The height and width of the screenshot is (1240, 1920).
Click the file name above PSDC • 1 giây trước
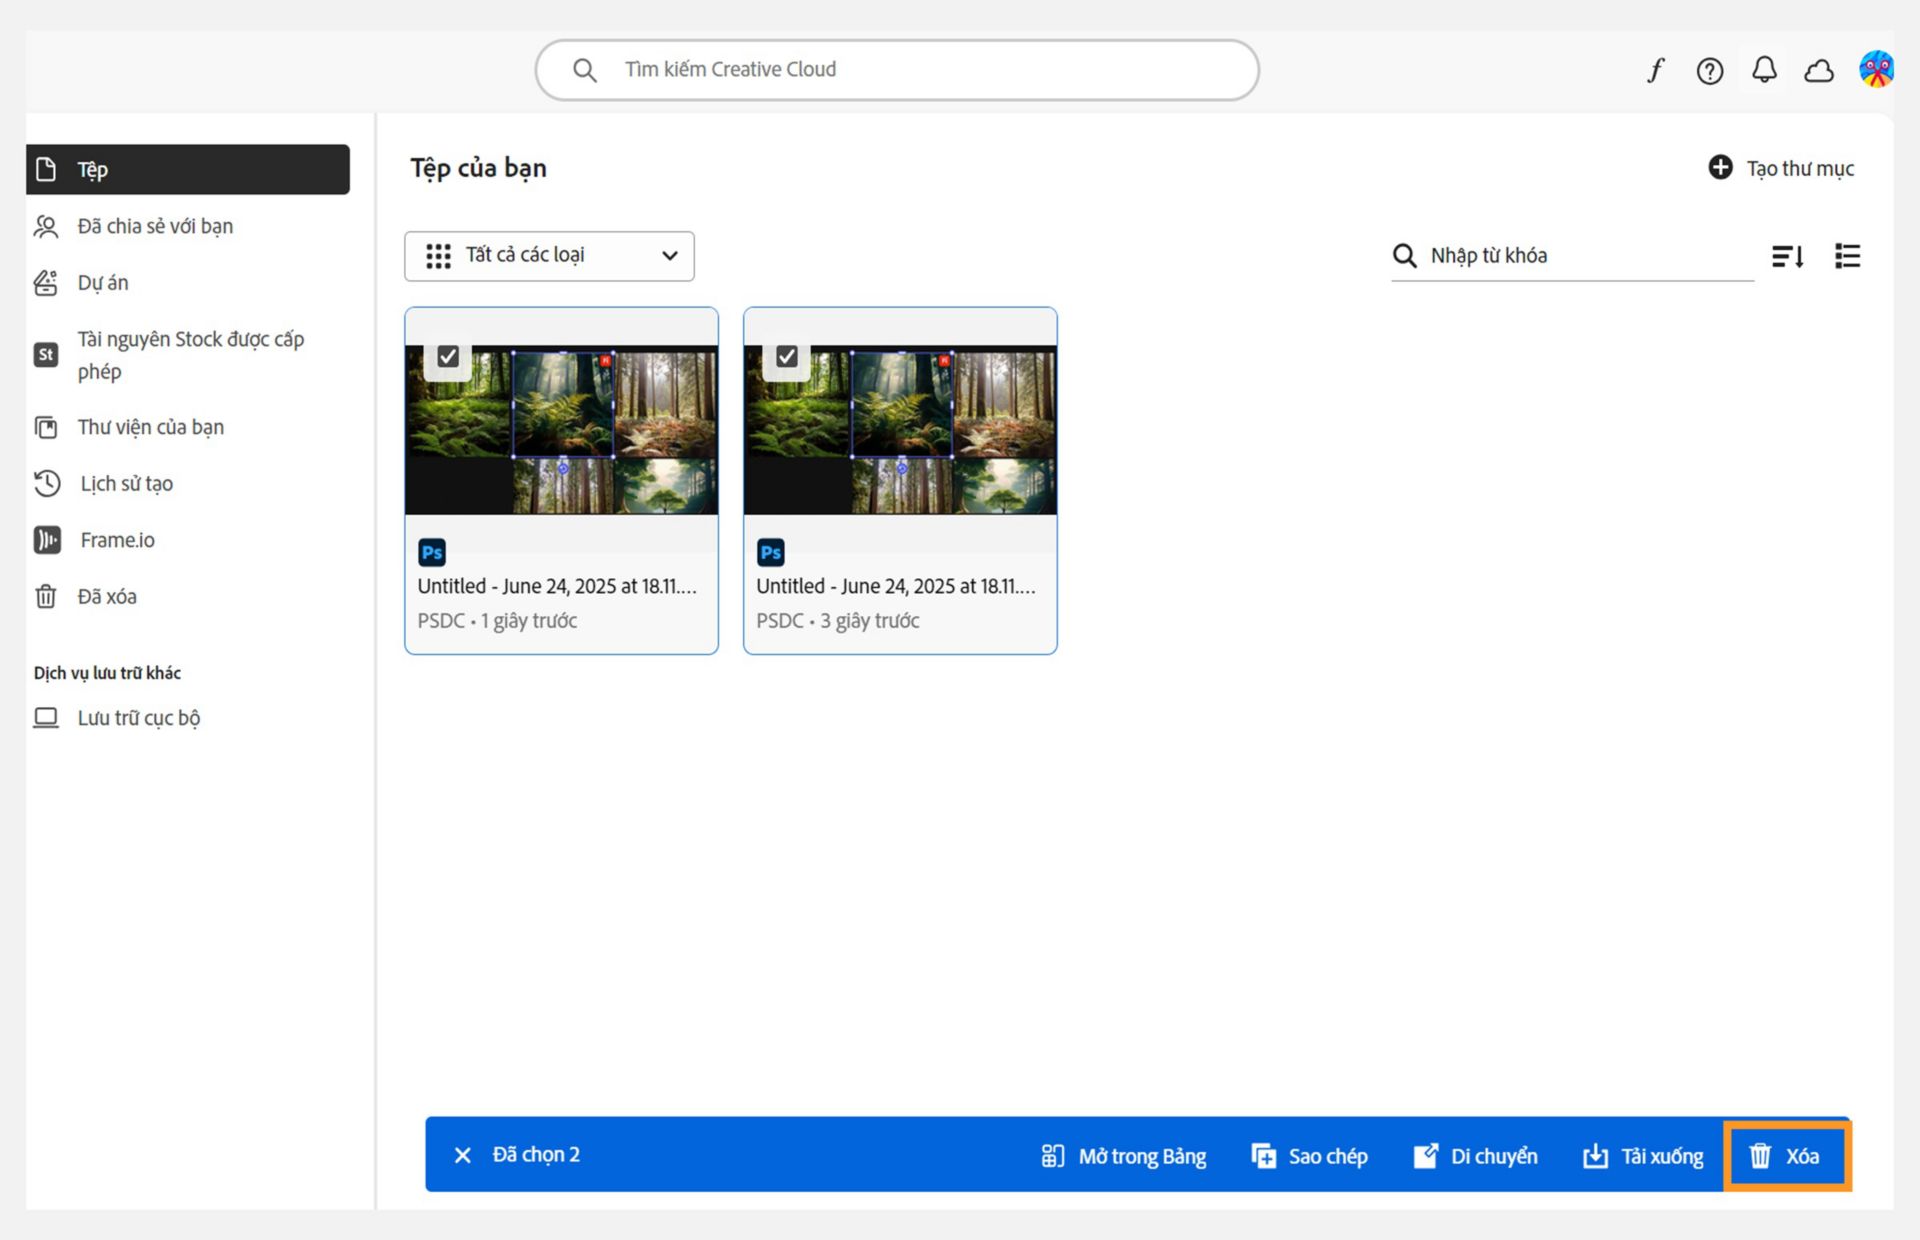(557, 586)
